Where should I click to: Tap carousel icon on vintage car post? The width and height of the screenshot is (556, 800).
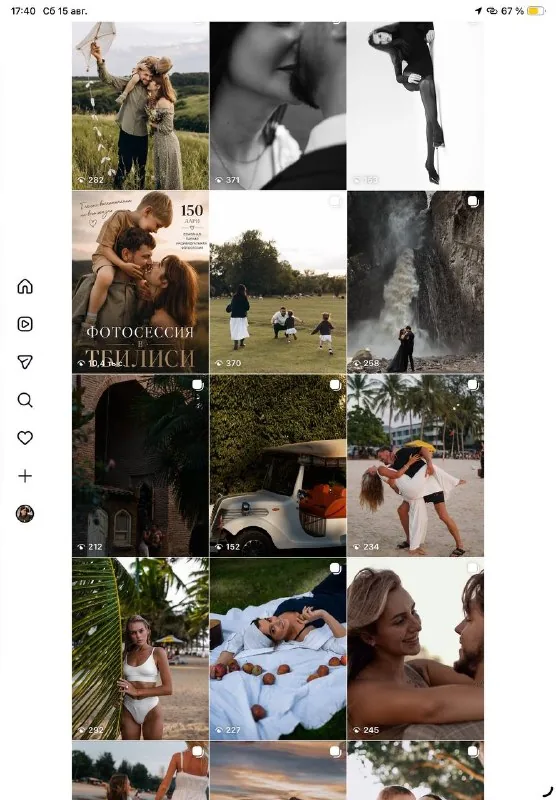click(x=335, y=385)
